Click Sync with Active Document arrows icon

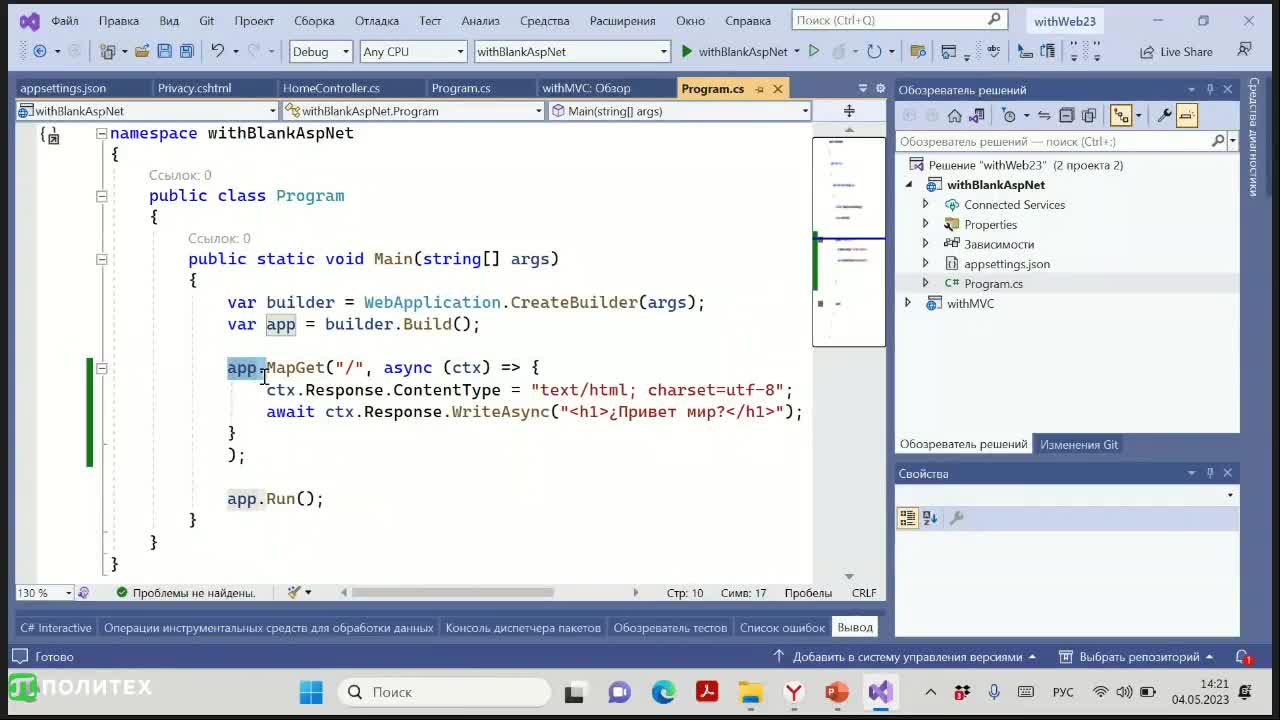click(x=1044, y=116)
